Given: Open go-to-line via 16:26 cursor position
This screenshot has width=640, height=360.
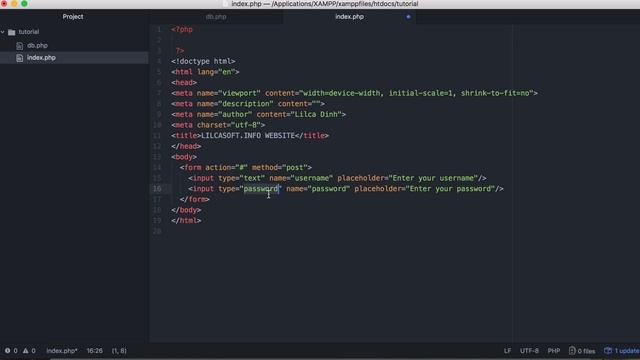Looking at the screenshot, I should (94, 351).
